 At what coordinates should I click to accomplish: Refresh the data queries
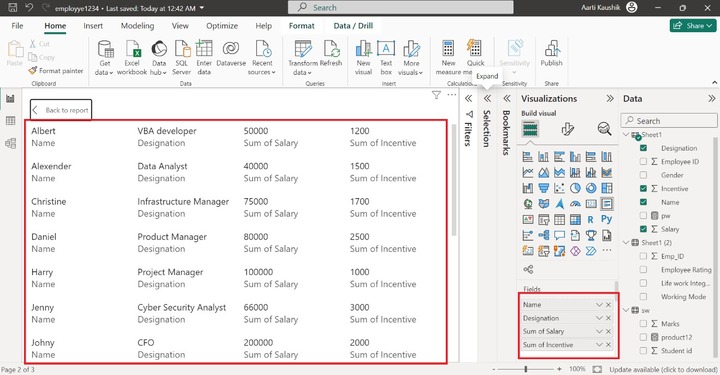[x=331, y=54]
